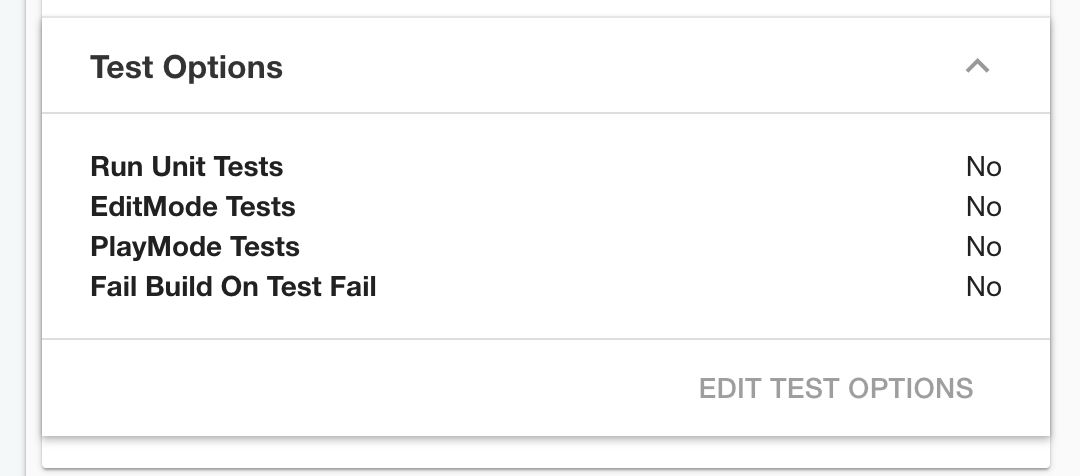This screenshot has width=1080, height=476.
Task: Select the EditMode Tests label
Action: coord(193,207)
